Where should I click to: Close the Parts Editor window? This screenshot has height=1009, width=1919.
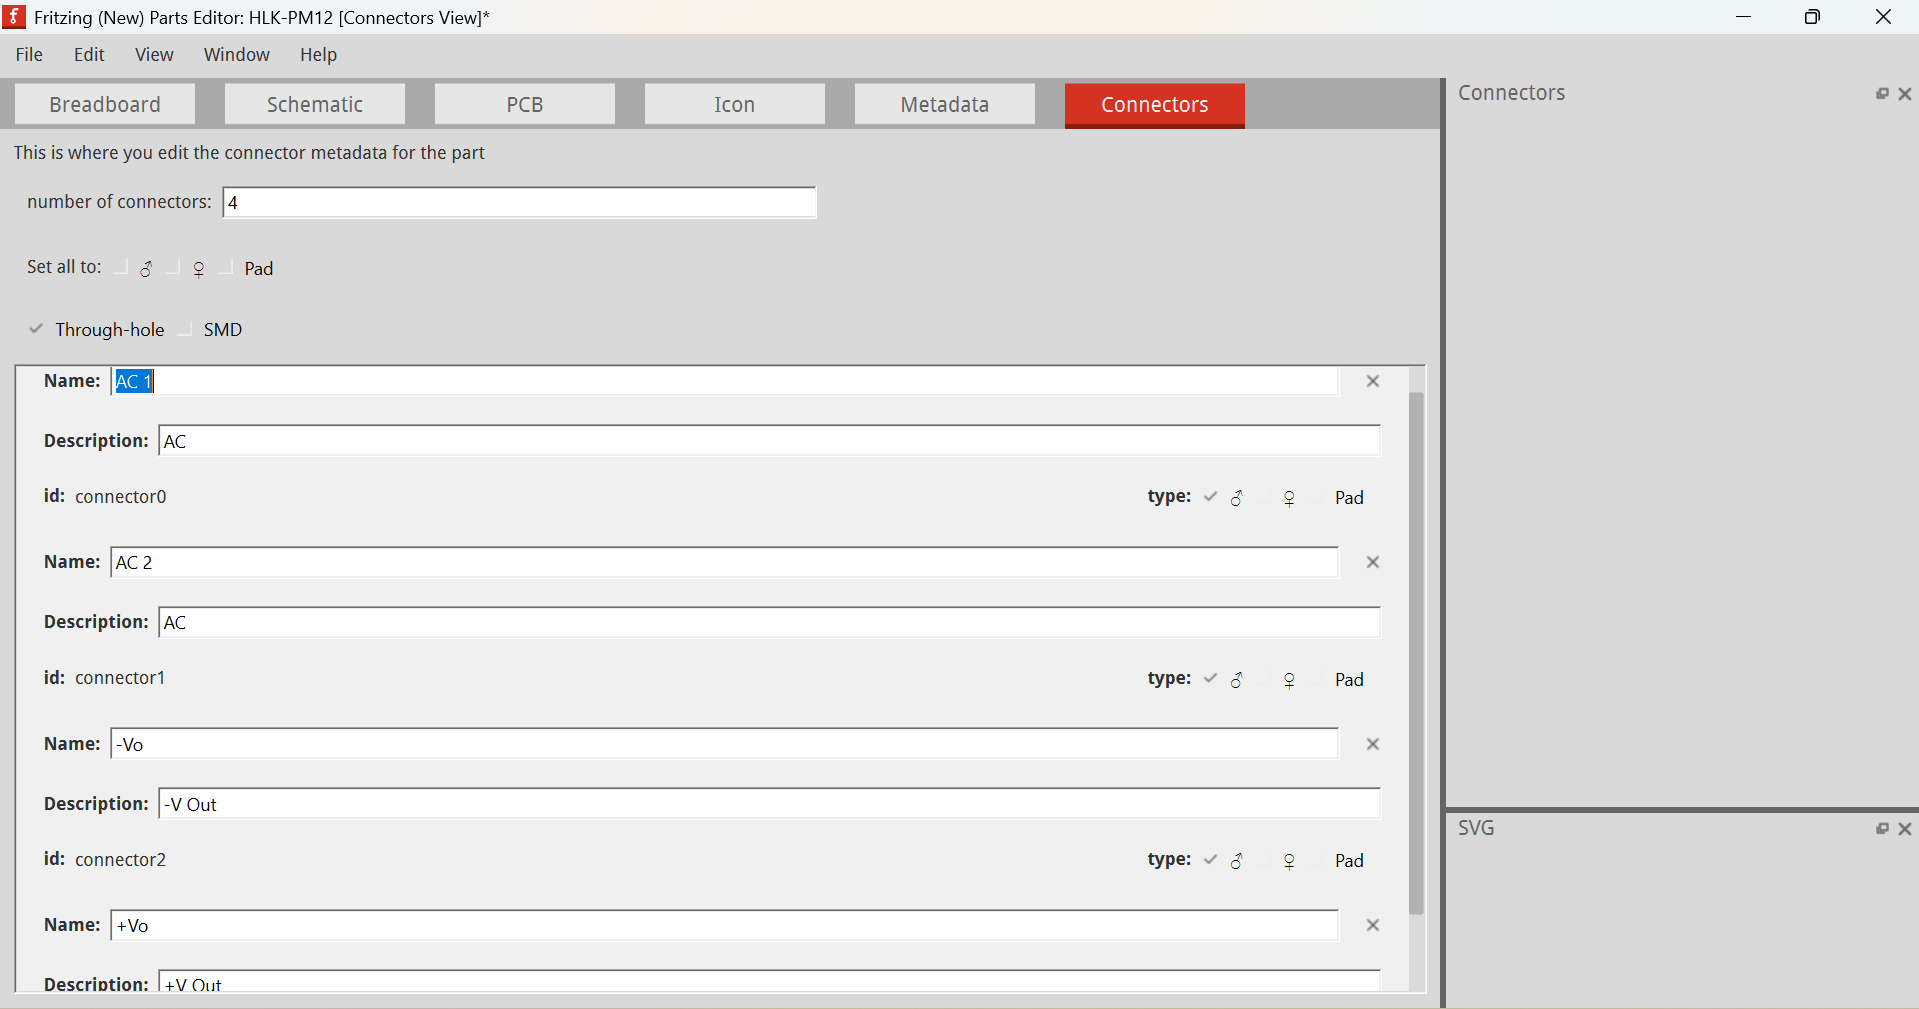[1883, 17]
